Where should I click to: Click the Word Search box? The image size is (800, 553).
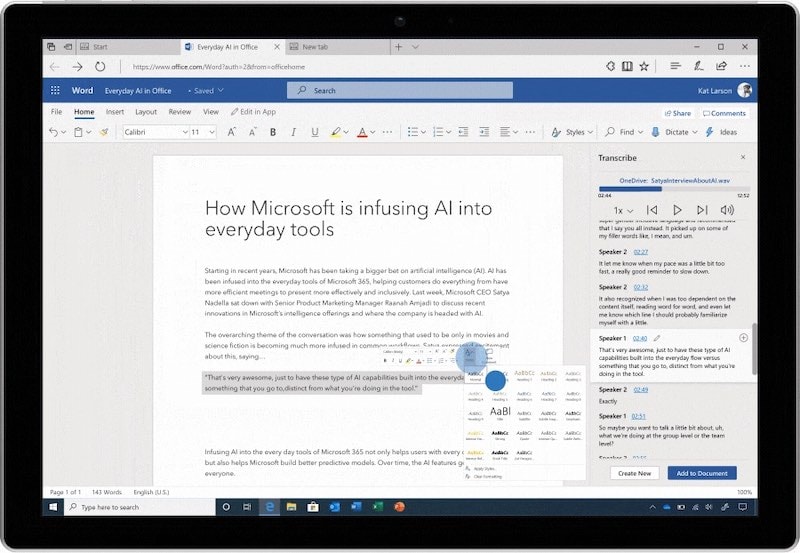tap(400, 90)
